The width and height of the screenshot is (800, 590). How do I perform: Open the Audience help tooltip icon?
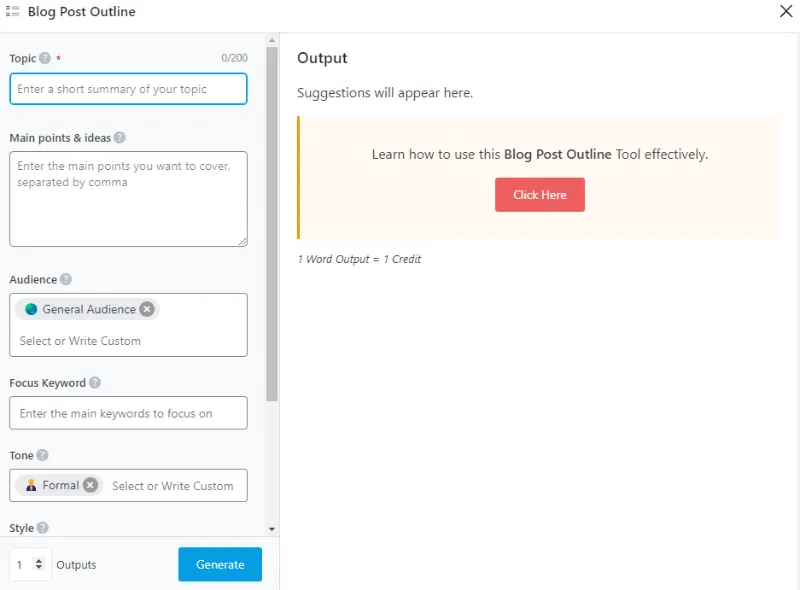pyautogui.click(x=66, y=280)
